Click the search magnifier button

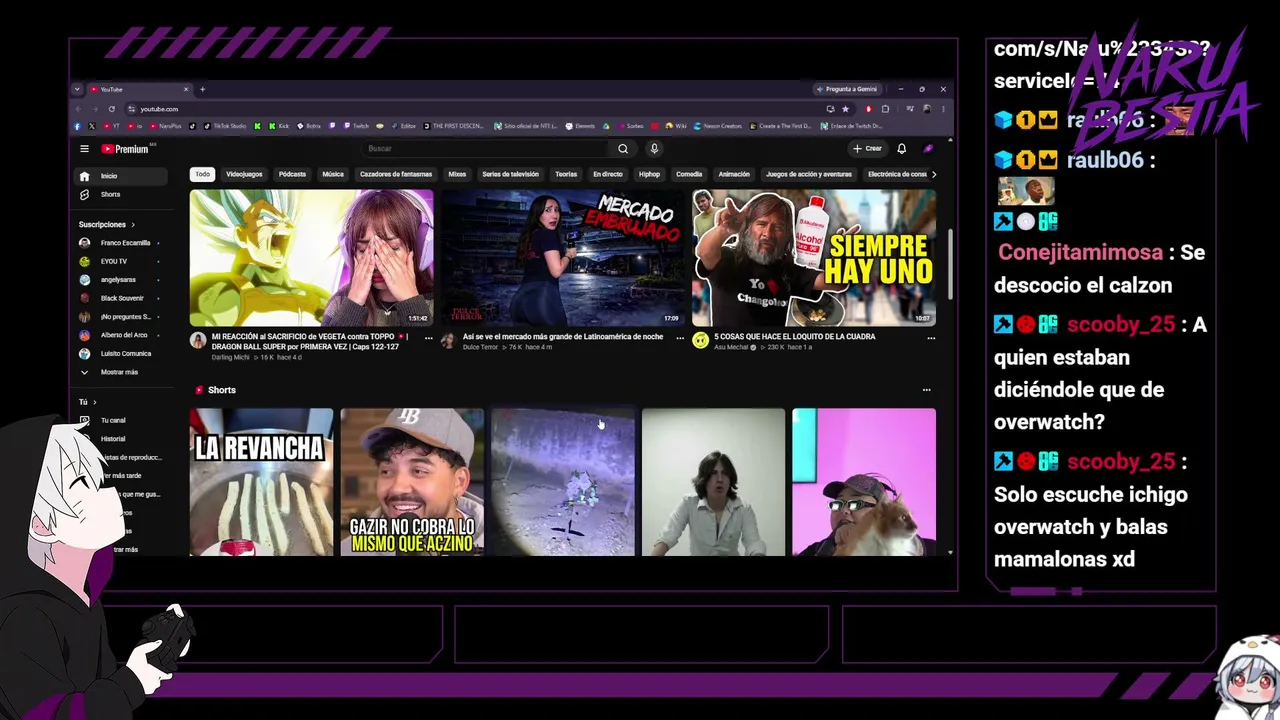[x=623, y=149]
